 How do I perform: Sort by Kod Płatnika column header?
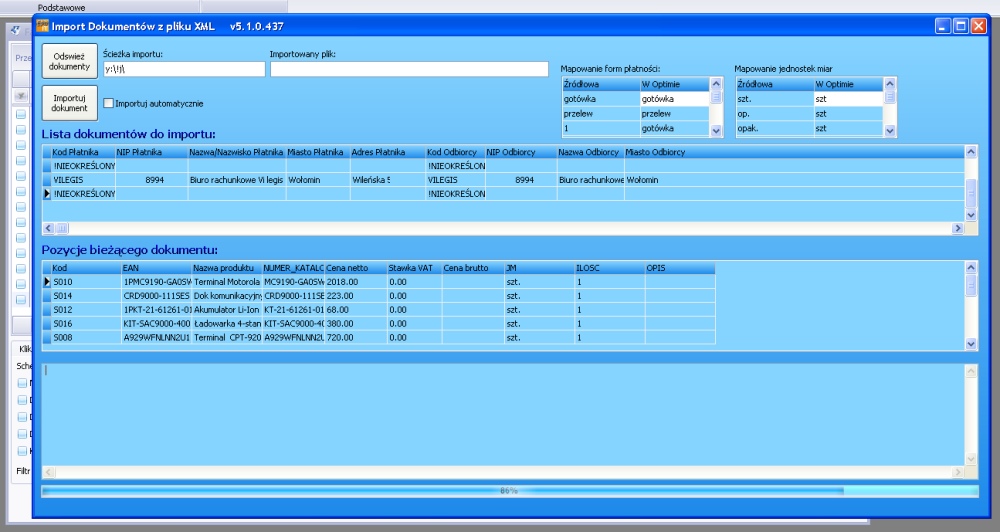(82, 152)
